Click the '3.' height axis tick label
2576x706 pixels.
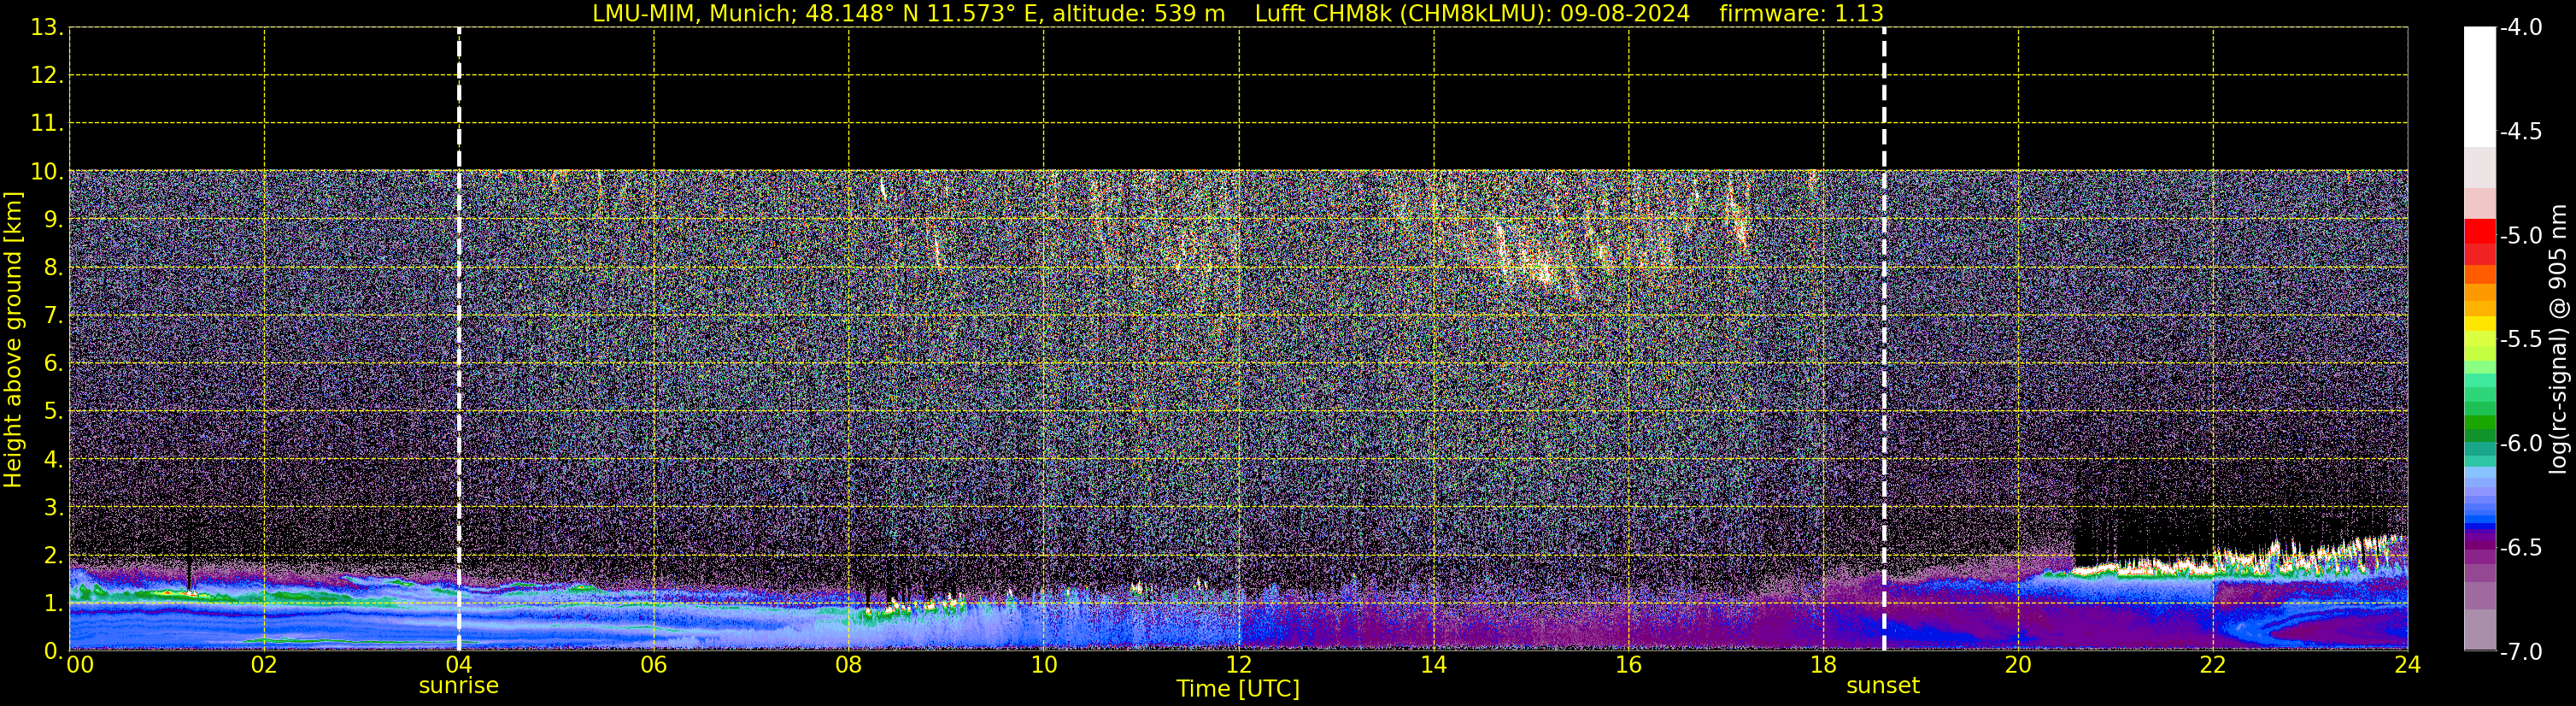pyautogui.click(x=54, y=508)
